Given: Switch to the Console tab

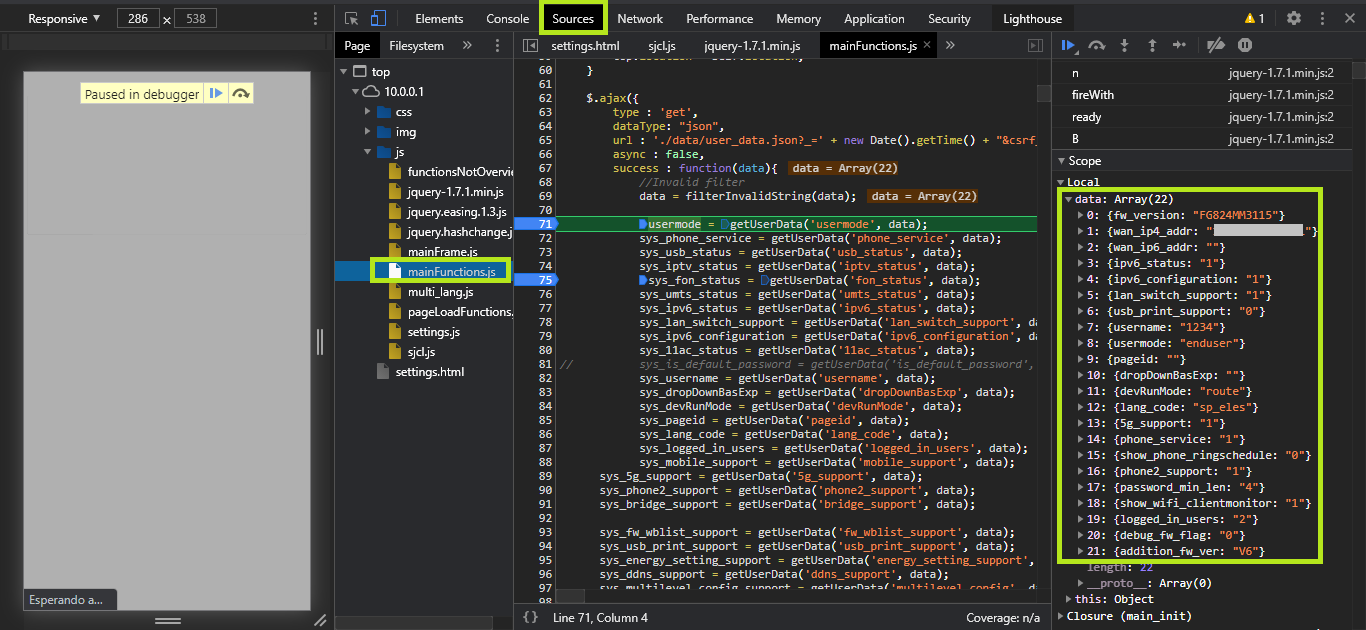Looking at the screenshot, I should pyautogui.click(x=508, y=18).
